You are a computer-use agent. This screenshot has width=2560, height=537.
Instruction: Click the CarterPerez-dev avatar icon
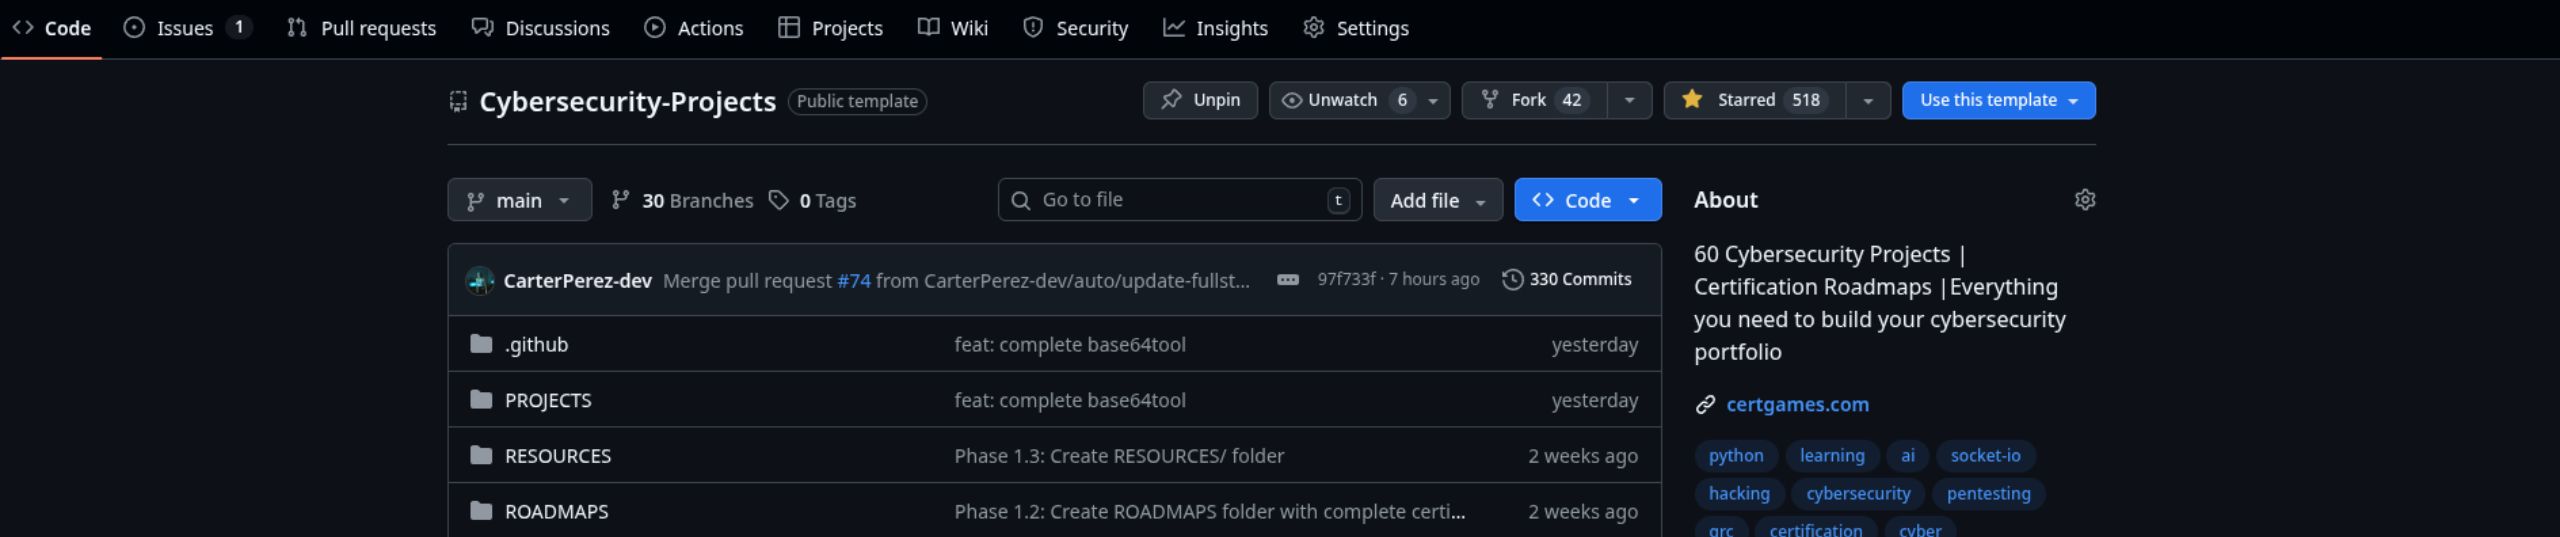[x=480, y=281]
